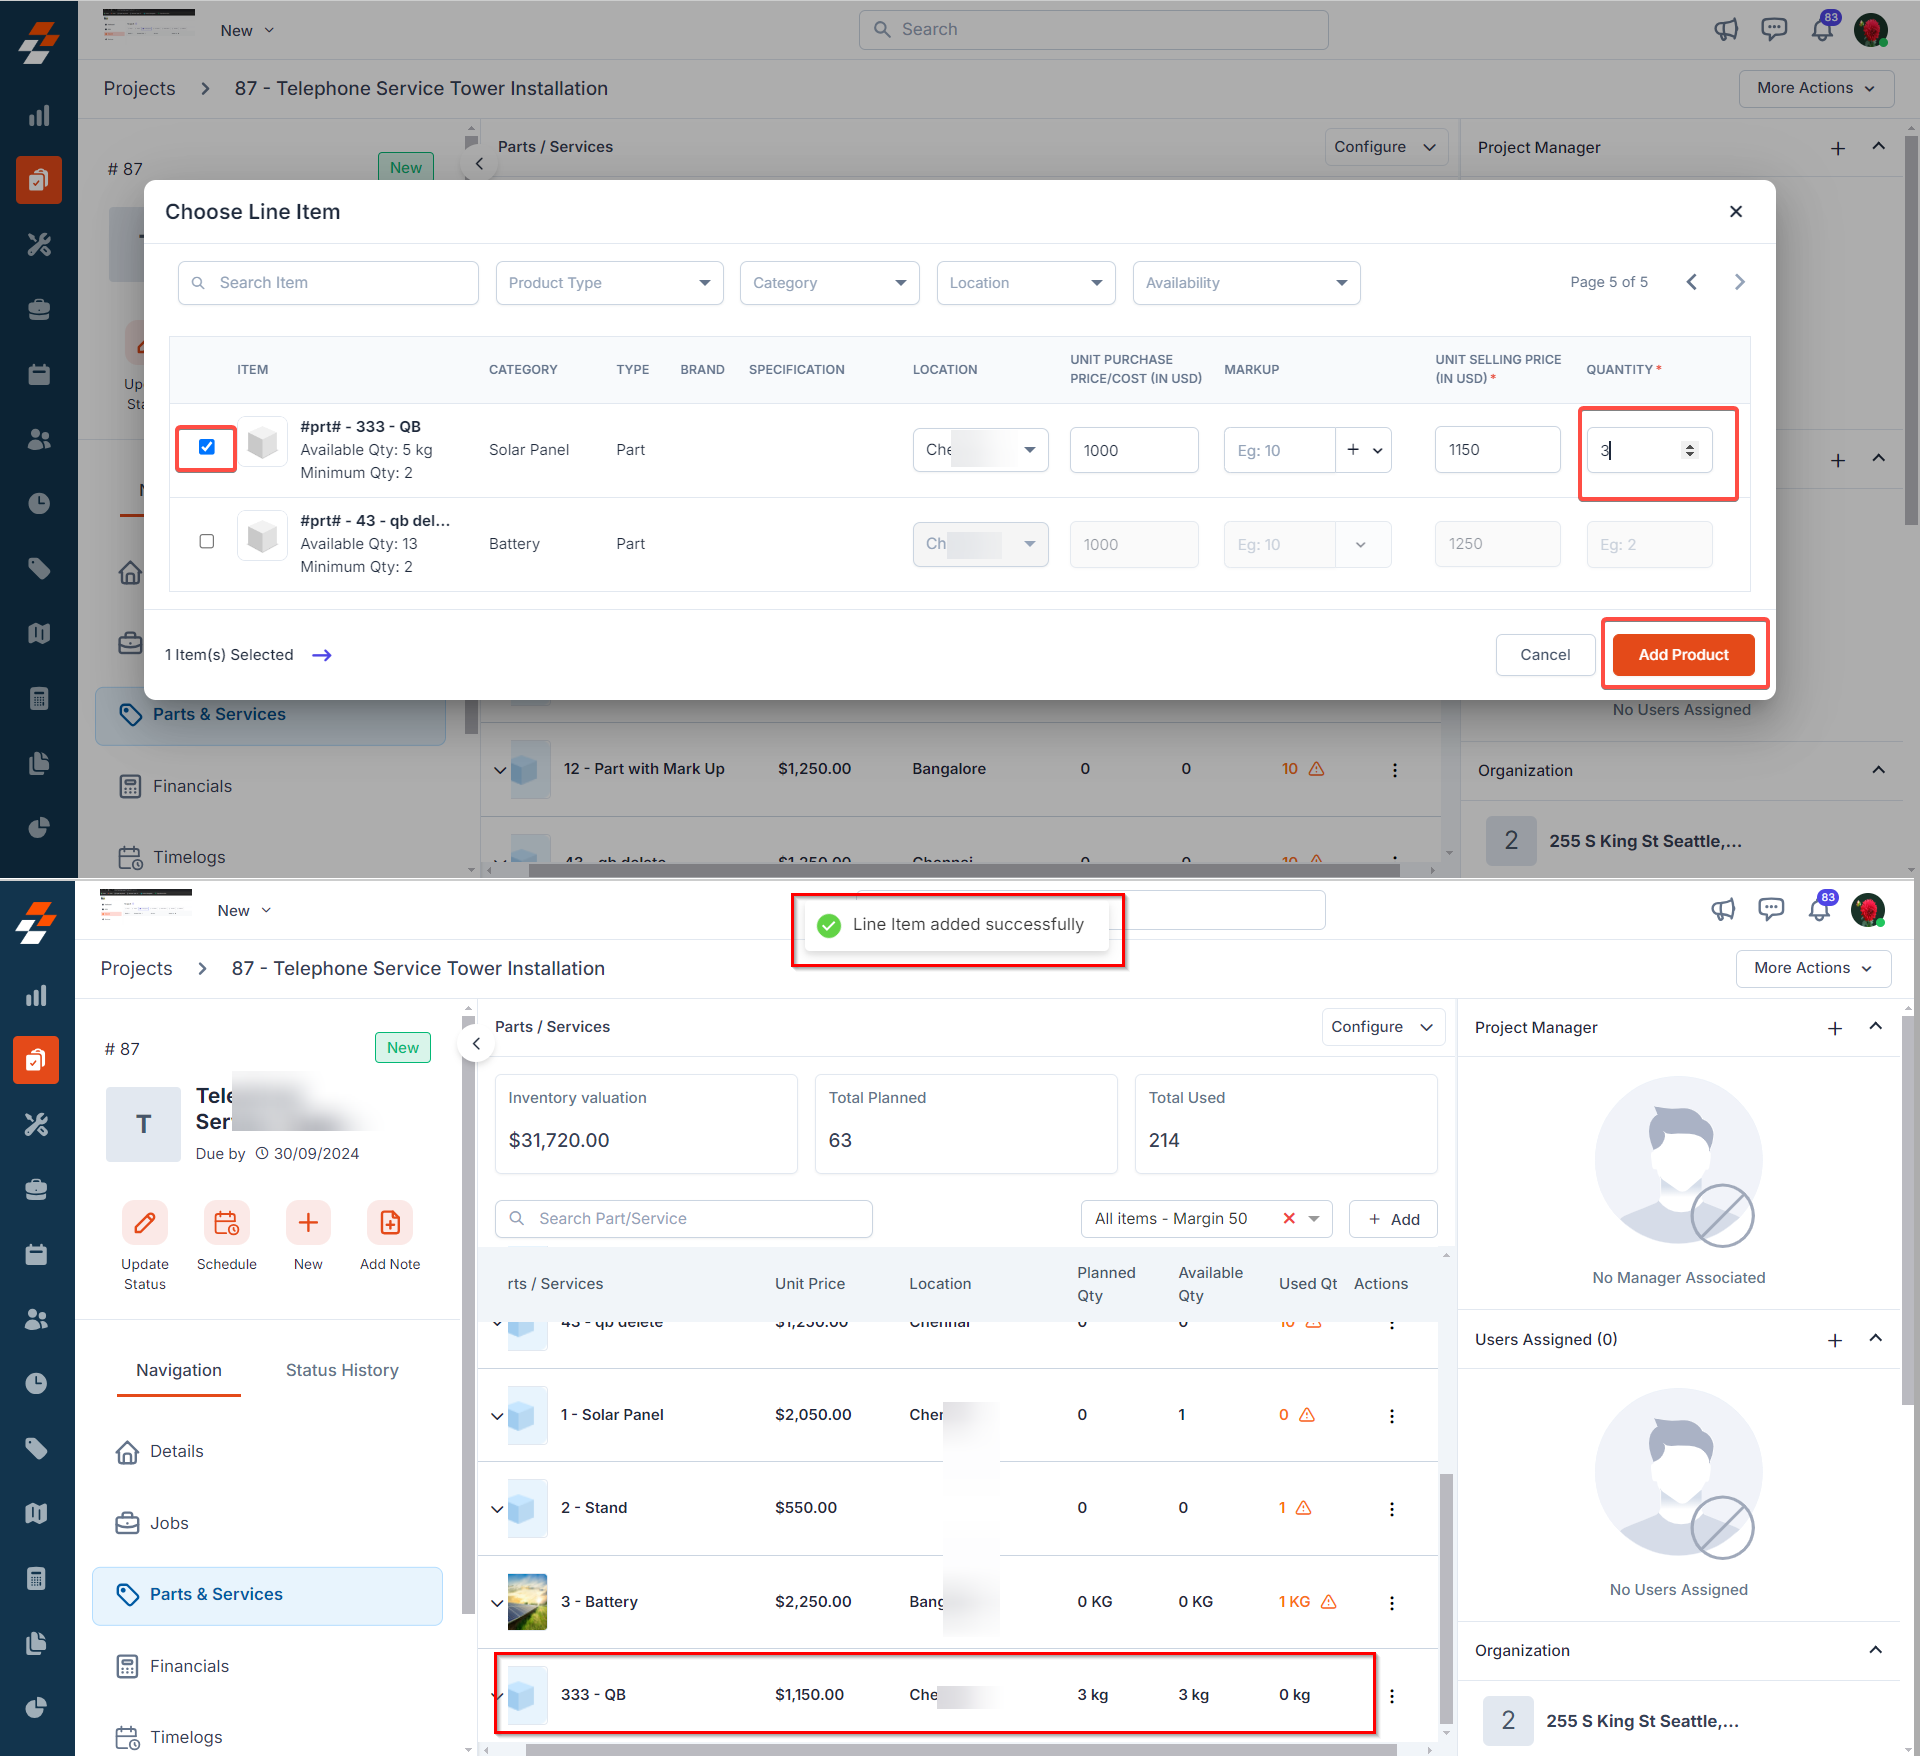Increment the quantity stepper for 333 - QB
This screenshot has width=1920, height=1756.
(1690, 445)
